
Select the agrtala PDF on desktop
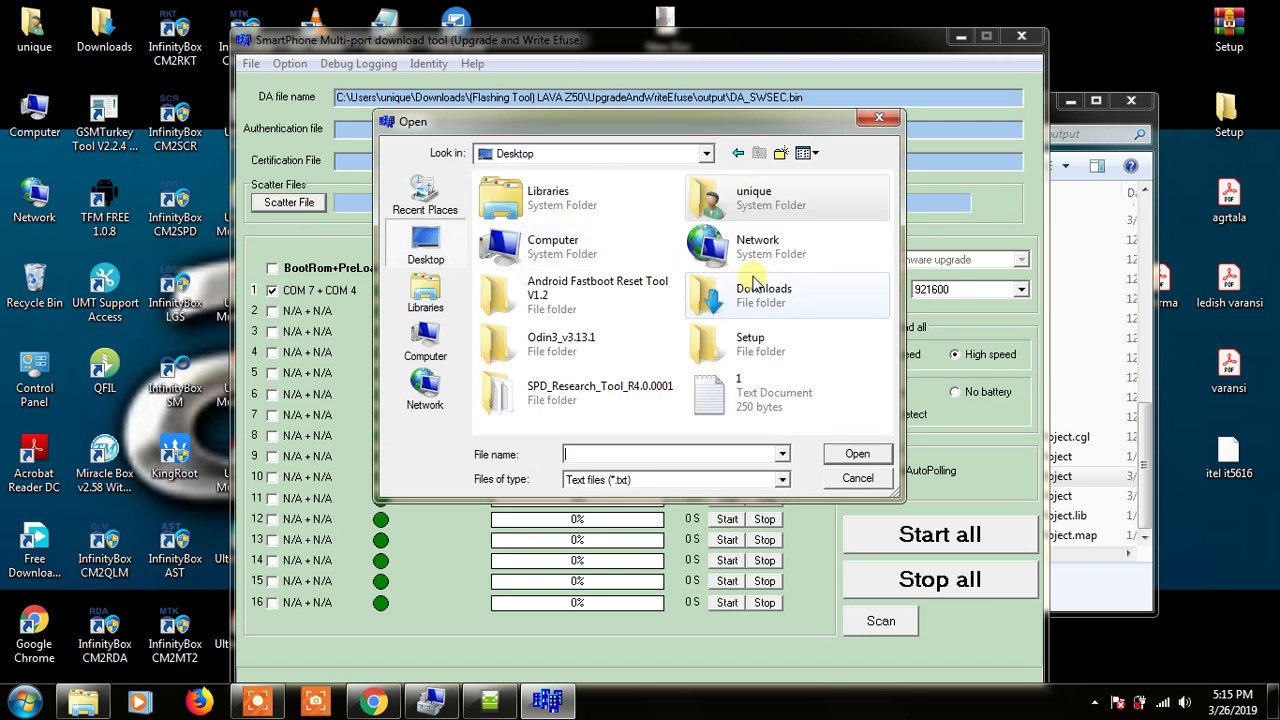pyautogui.click(x=1229, y=201)
